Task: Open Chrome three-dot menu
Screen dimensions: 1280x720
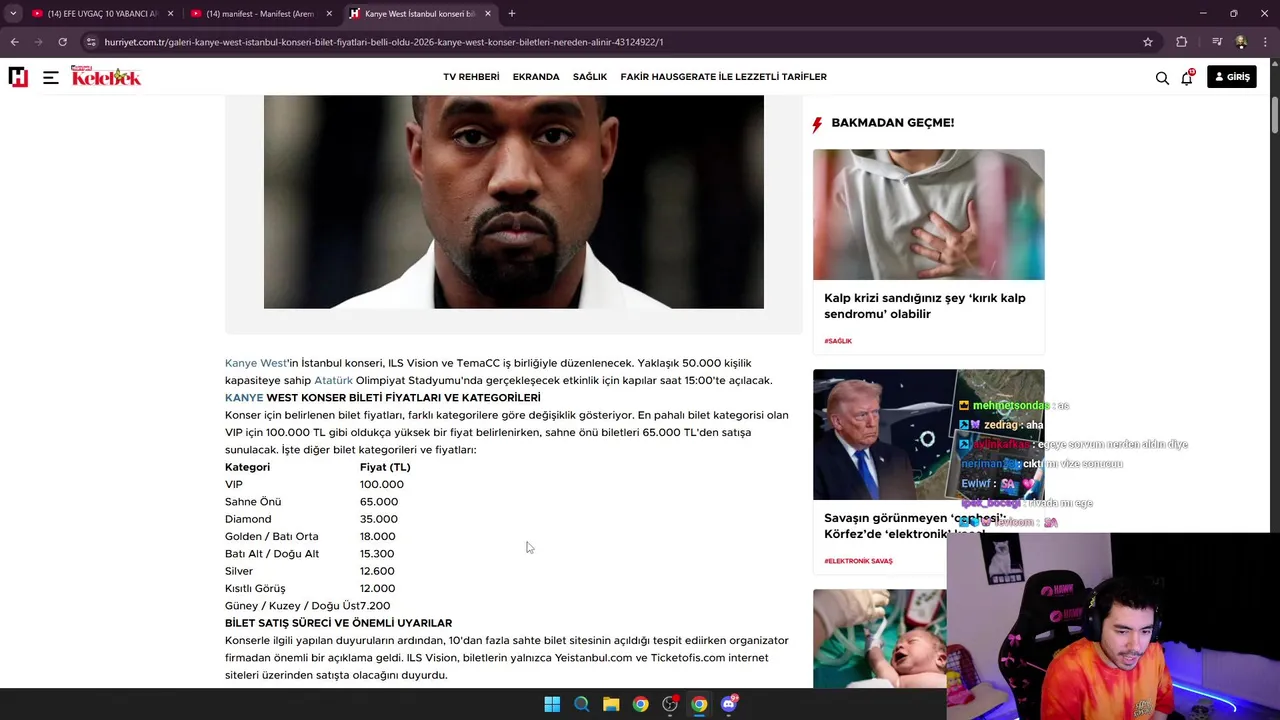Action: (1266, 42)
